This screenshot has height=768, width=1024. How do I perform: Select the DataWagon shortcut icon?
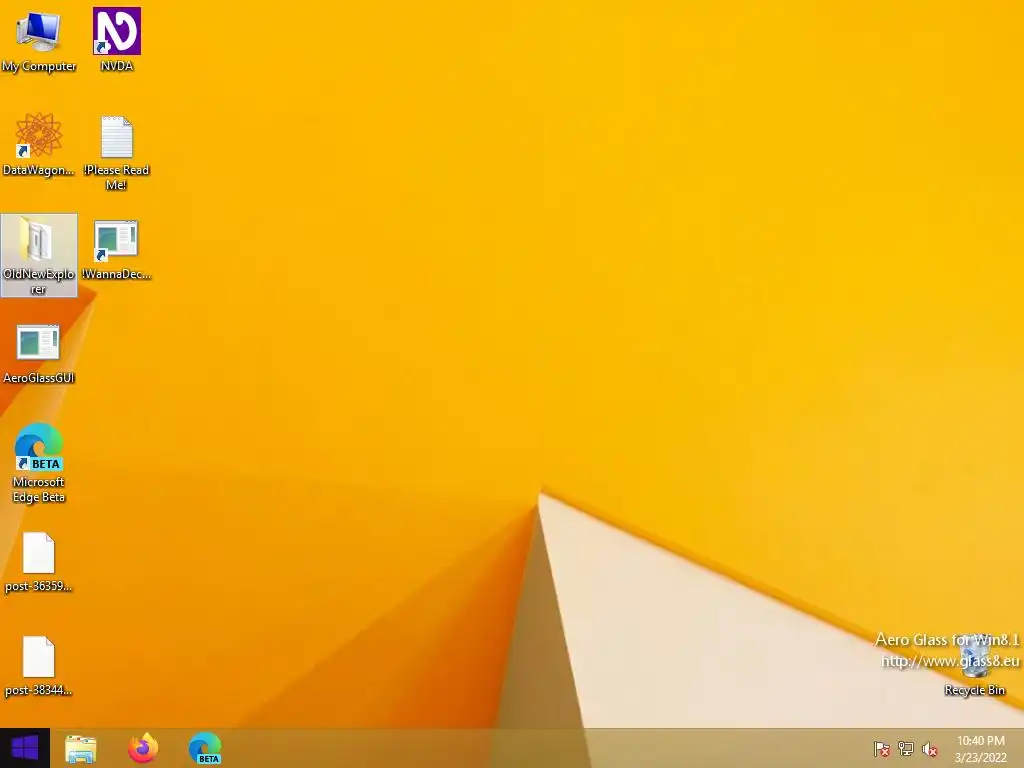pos(39,144)
